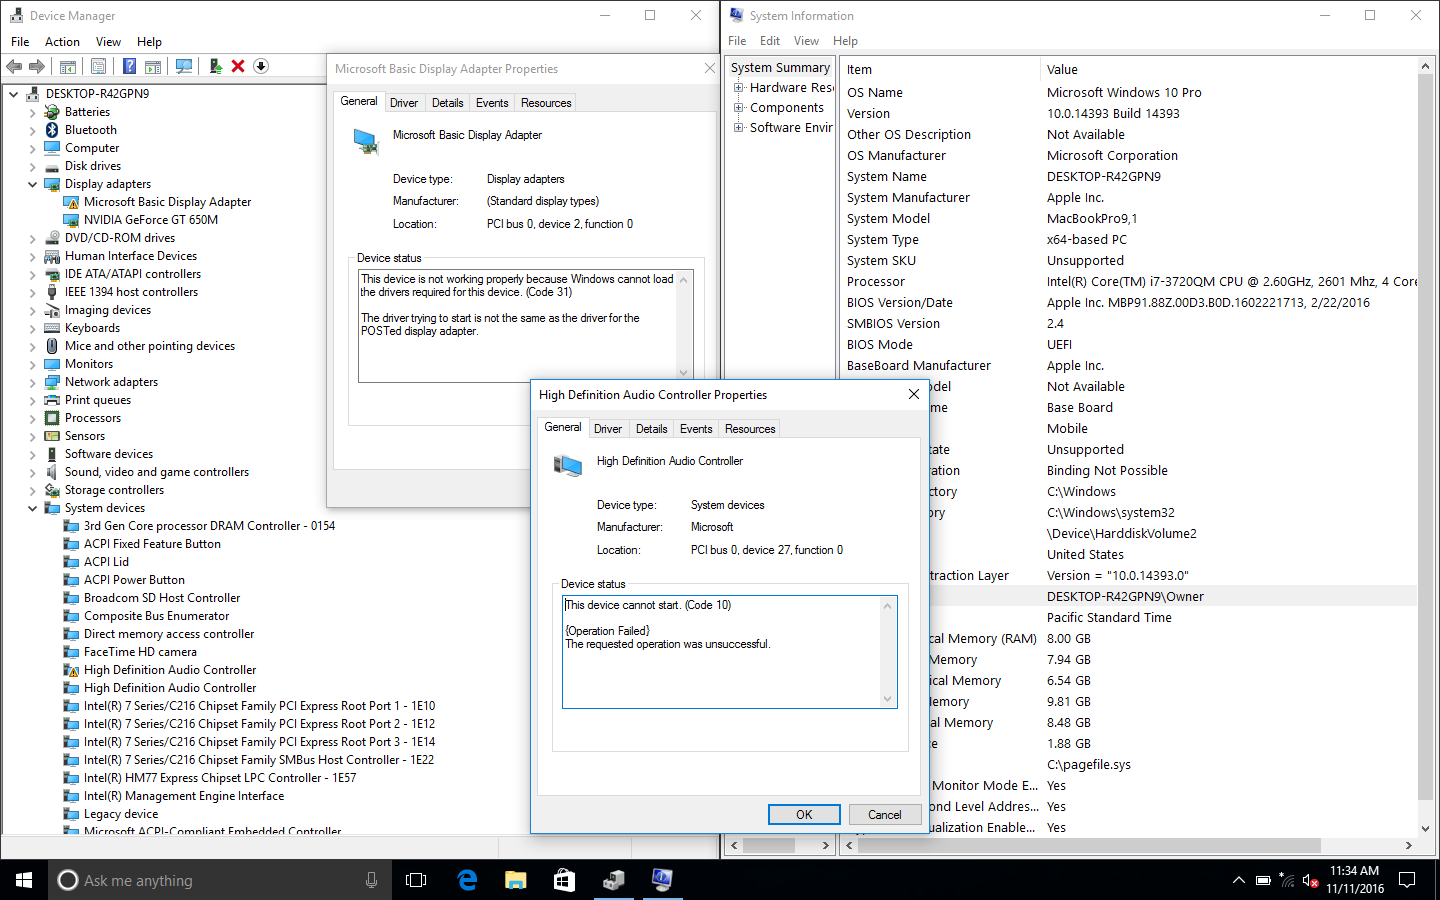Image resolution: width=1440 pixels, height=900 pixels.
Task: Switch to Driver tab in High Definition Audio dialog
Action: (608, 429)
